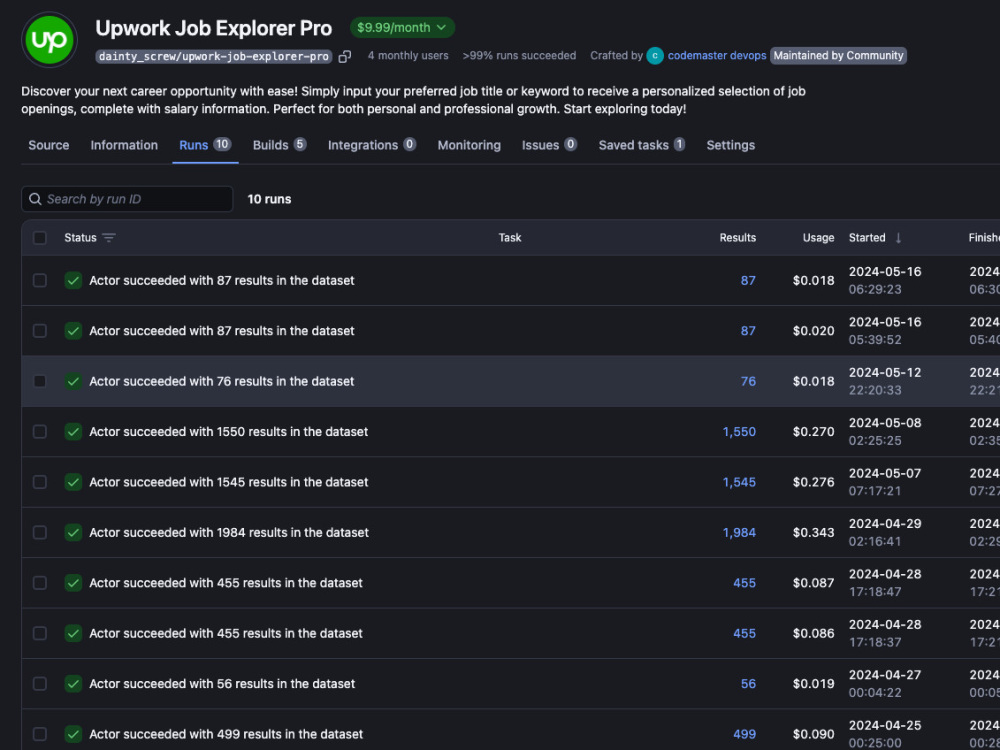
Task: Toggle the select-all runs checkbox in header
Action: pyautogui.click(x=40, y=238)
